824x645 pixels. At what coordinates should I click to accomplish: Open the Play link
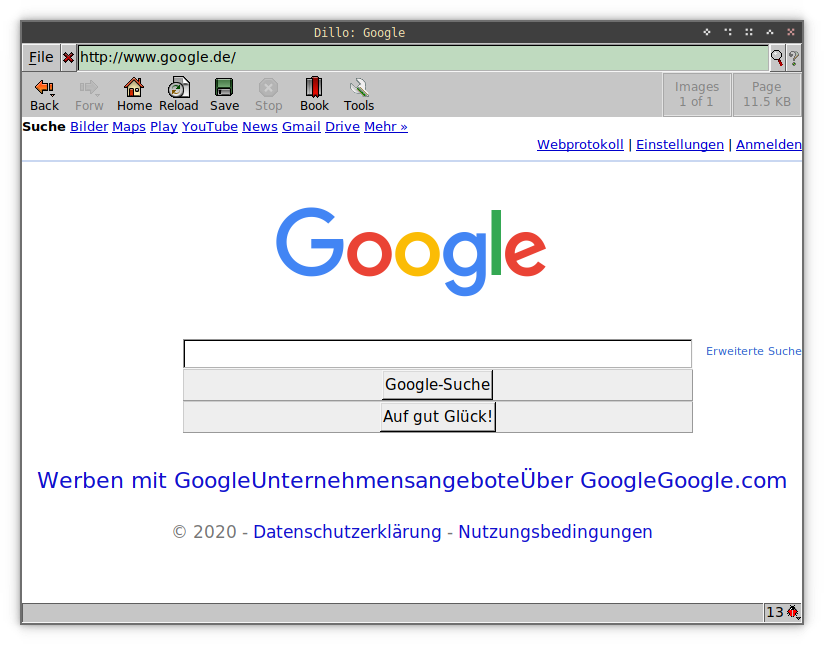(x=163, y=127)
